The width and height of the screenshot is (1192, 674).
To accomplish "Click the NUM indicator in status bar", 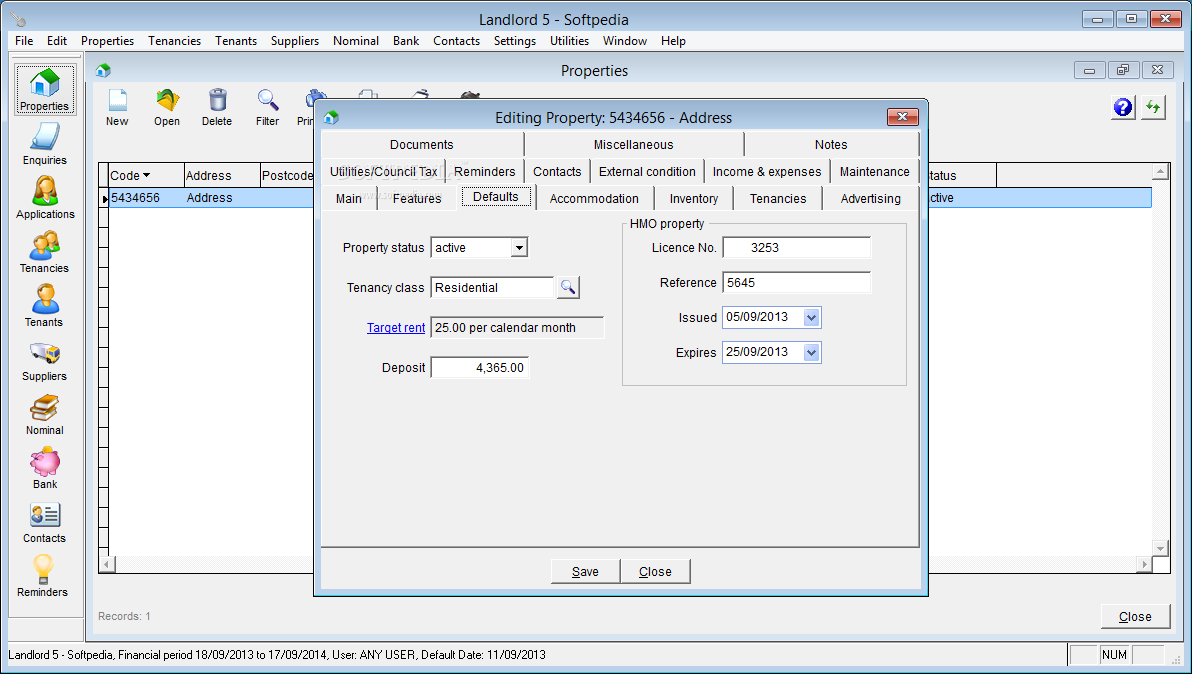I will (x=1114, y=654).
